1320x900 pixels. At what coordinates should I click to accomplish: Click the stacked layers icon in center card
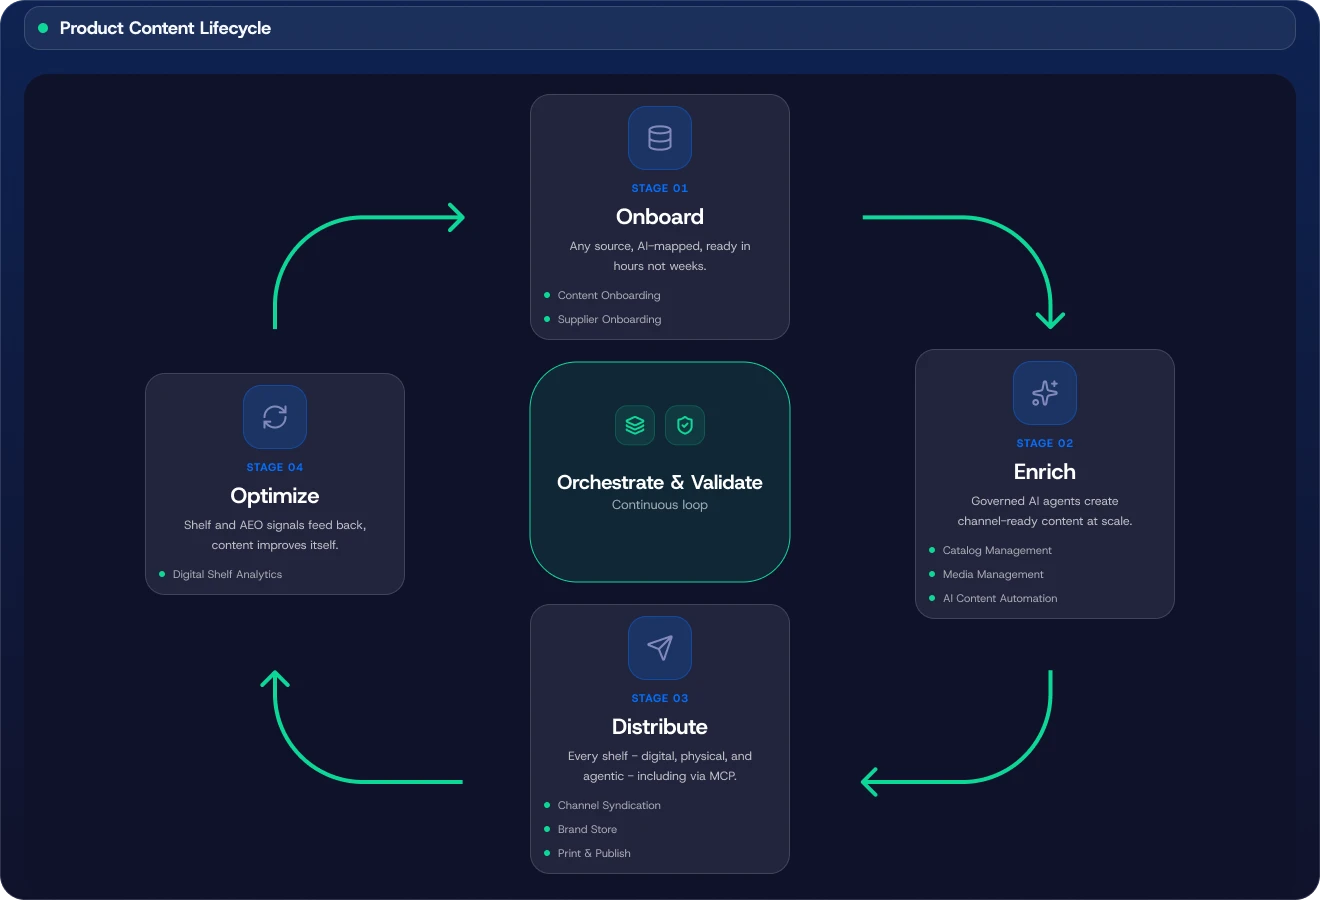635,425
